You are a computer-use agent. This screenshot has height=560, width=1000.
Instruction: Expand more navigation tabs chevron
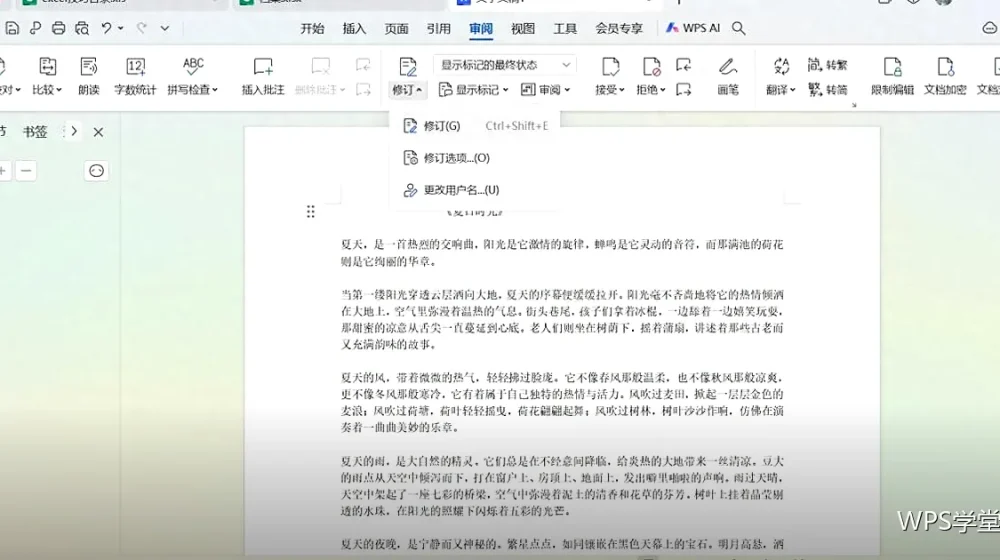(x=74, y=131)
